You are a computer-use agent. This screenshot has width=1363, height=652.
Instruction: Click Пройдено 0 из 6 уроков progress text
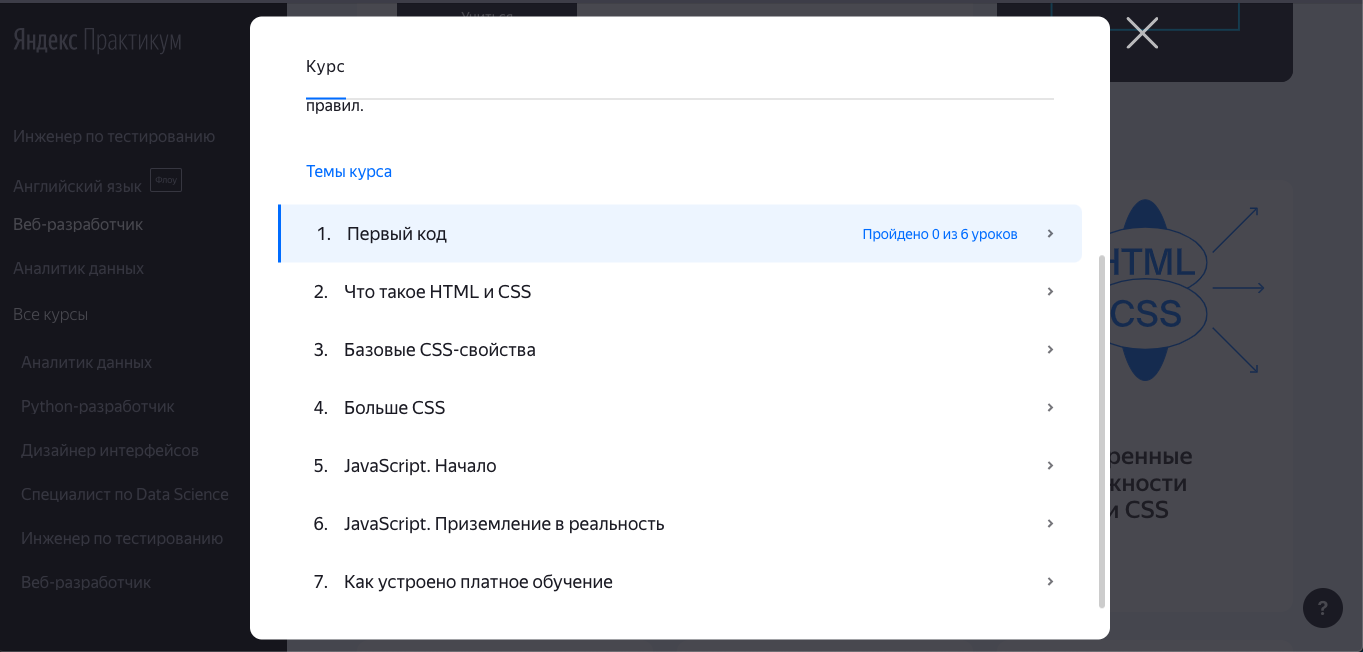pos(939,234)
